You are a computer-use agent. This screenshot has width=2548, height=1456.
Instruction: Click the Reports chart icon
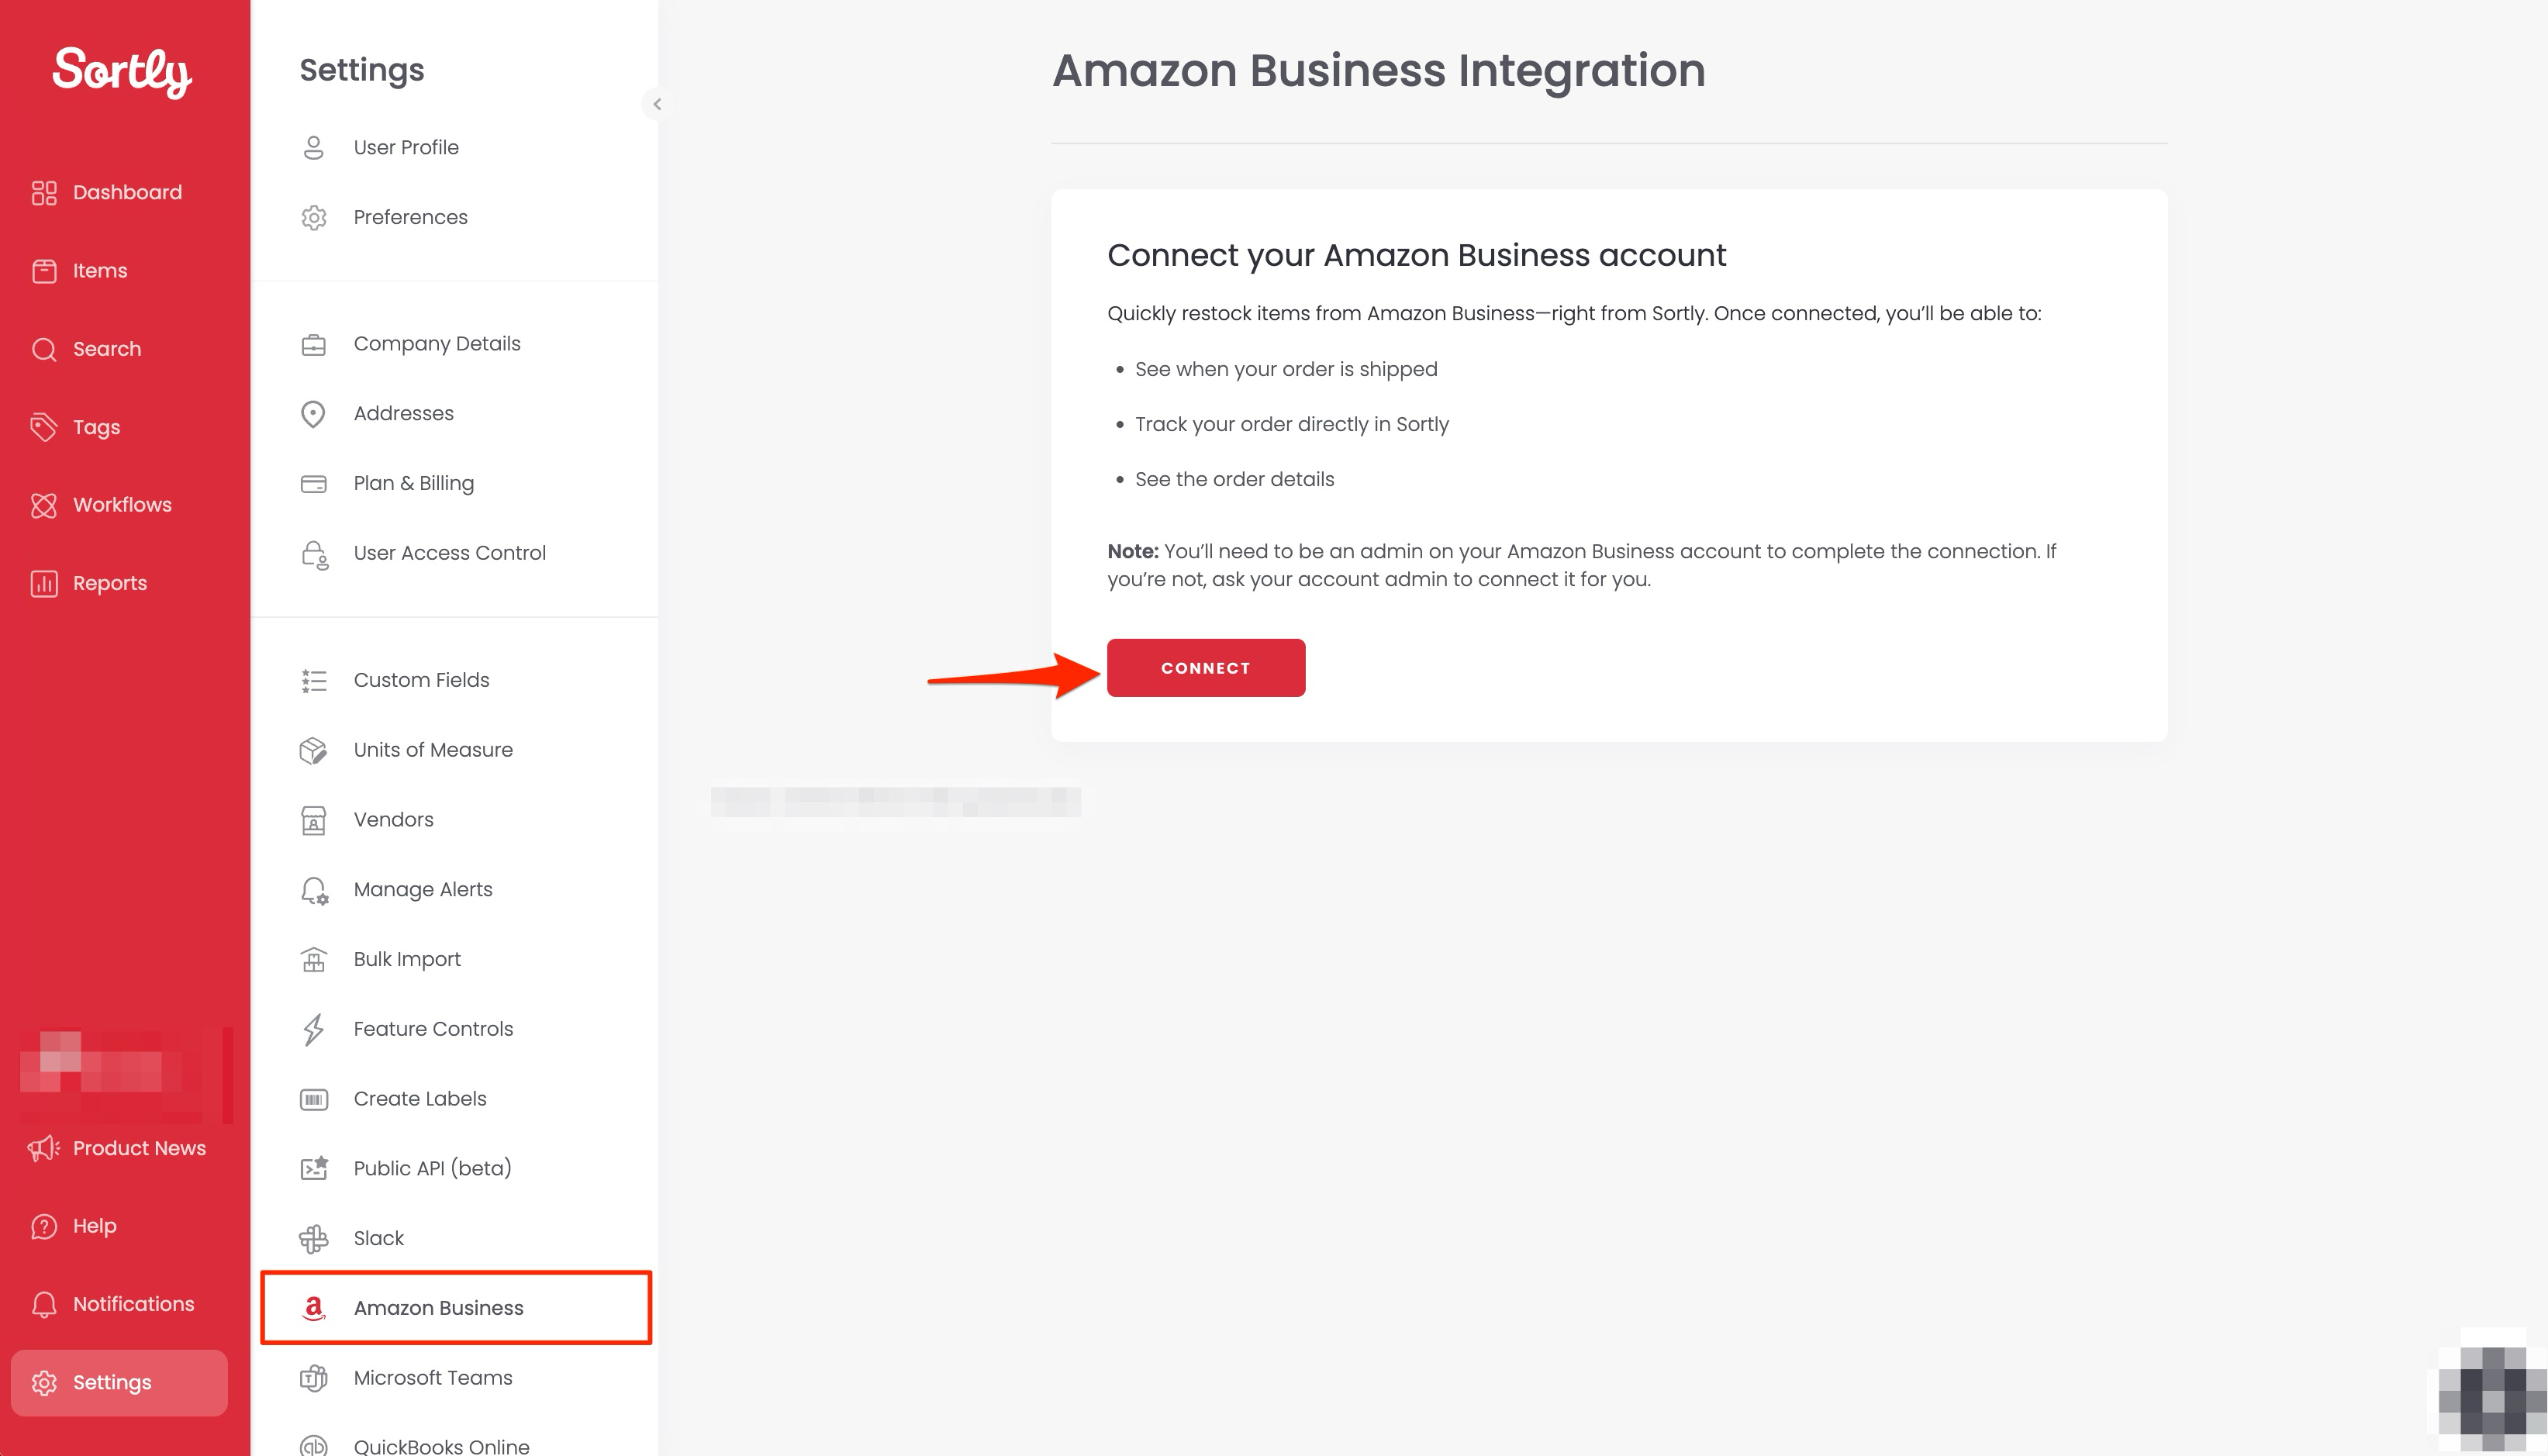44,583
